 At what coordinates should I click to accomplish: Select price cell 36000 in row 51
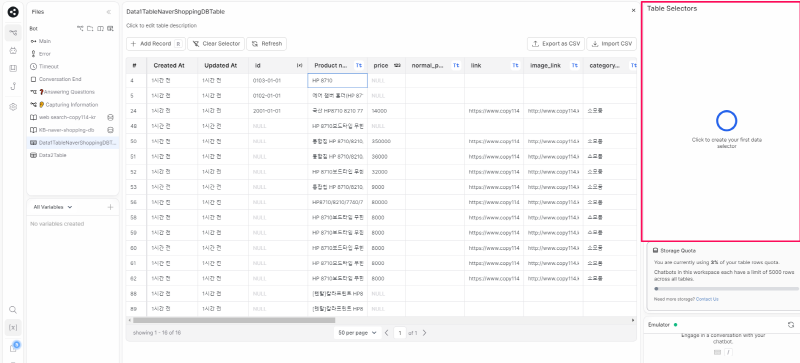(x=386, y=156)
